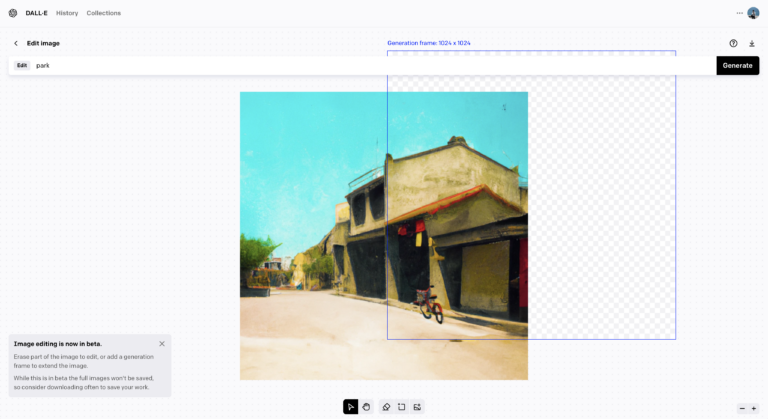Click the OpenAI logo icon
The width and height of the screenshot is (768, 419).
[13, 13]
